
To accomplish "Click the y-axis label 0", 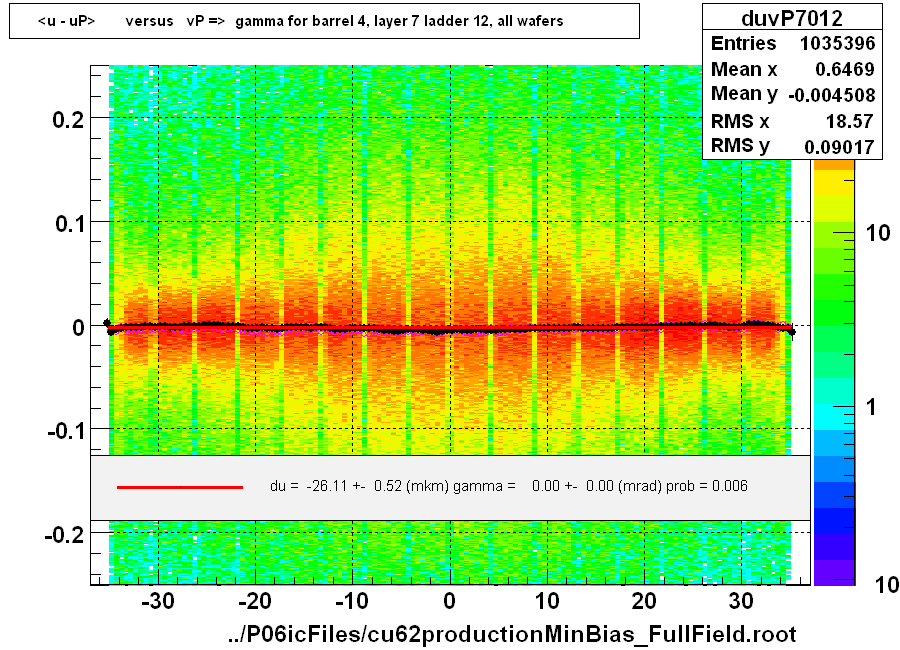I will pyautogui.click(x=78, y=327).
